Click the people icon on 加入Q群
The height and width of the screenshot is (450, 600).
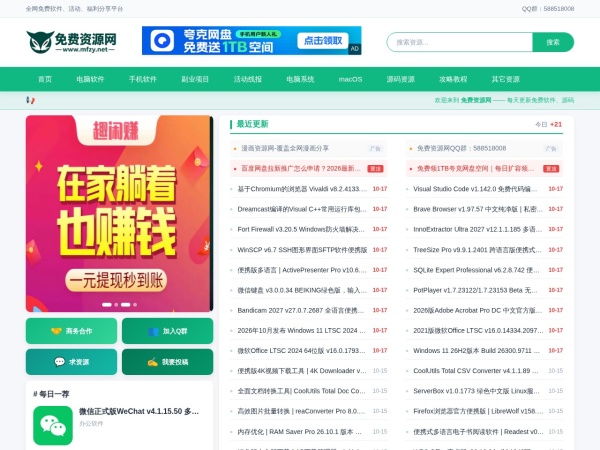[153, 331]
